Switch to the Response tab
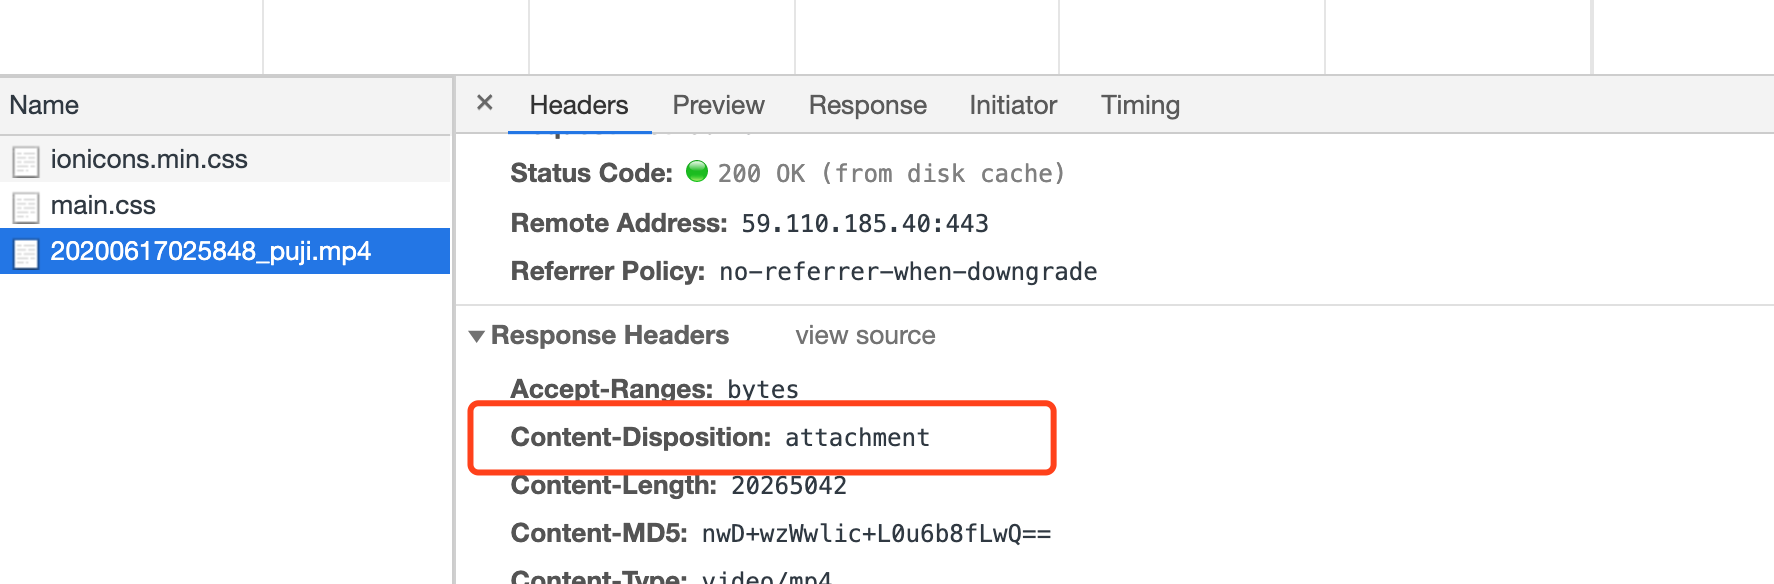Viewport: 1774px width, 584px height. pyautogui.click(x=867, y=105)
